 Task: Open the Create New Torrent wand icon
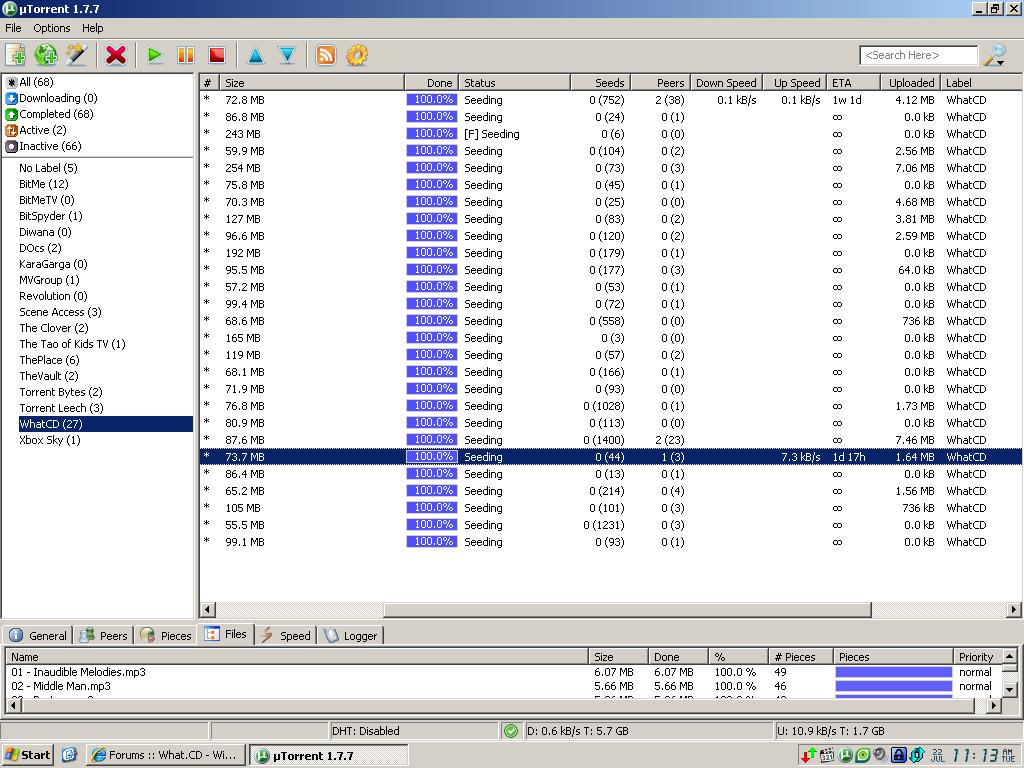pos(76,56)
